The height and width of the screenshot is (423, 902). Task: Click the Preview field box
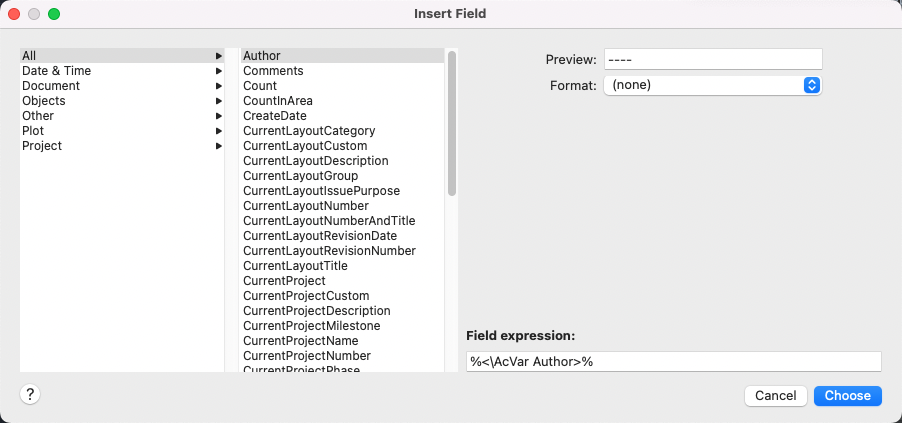point(712,60)
